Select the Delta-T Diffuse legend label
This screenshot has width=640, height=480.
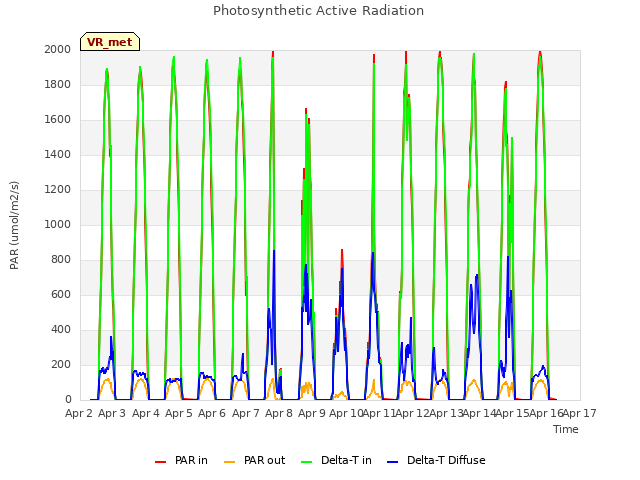446,460
